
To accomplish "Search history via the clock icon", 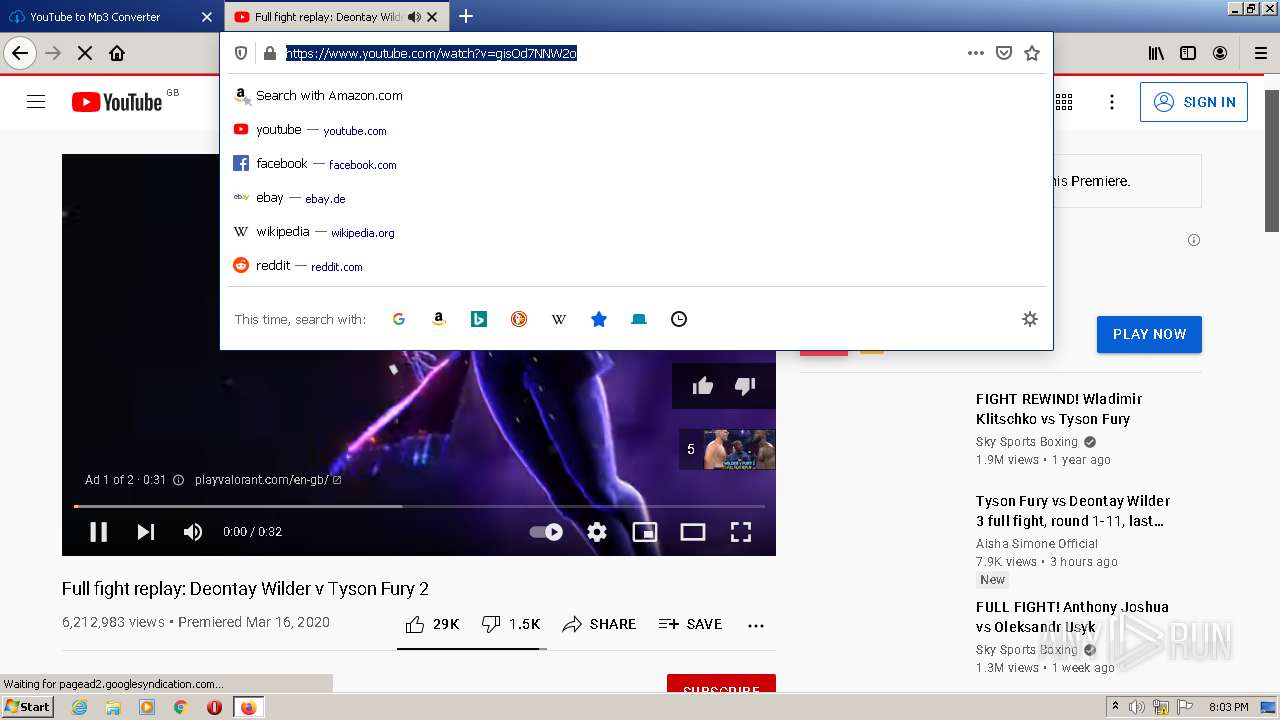I will tap(679, 319).
